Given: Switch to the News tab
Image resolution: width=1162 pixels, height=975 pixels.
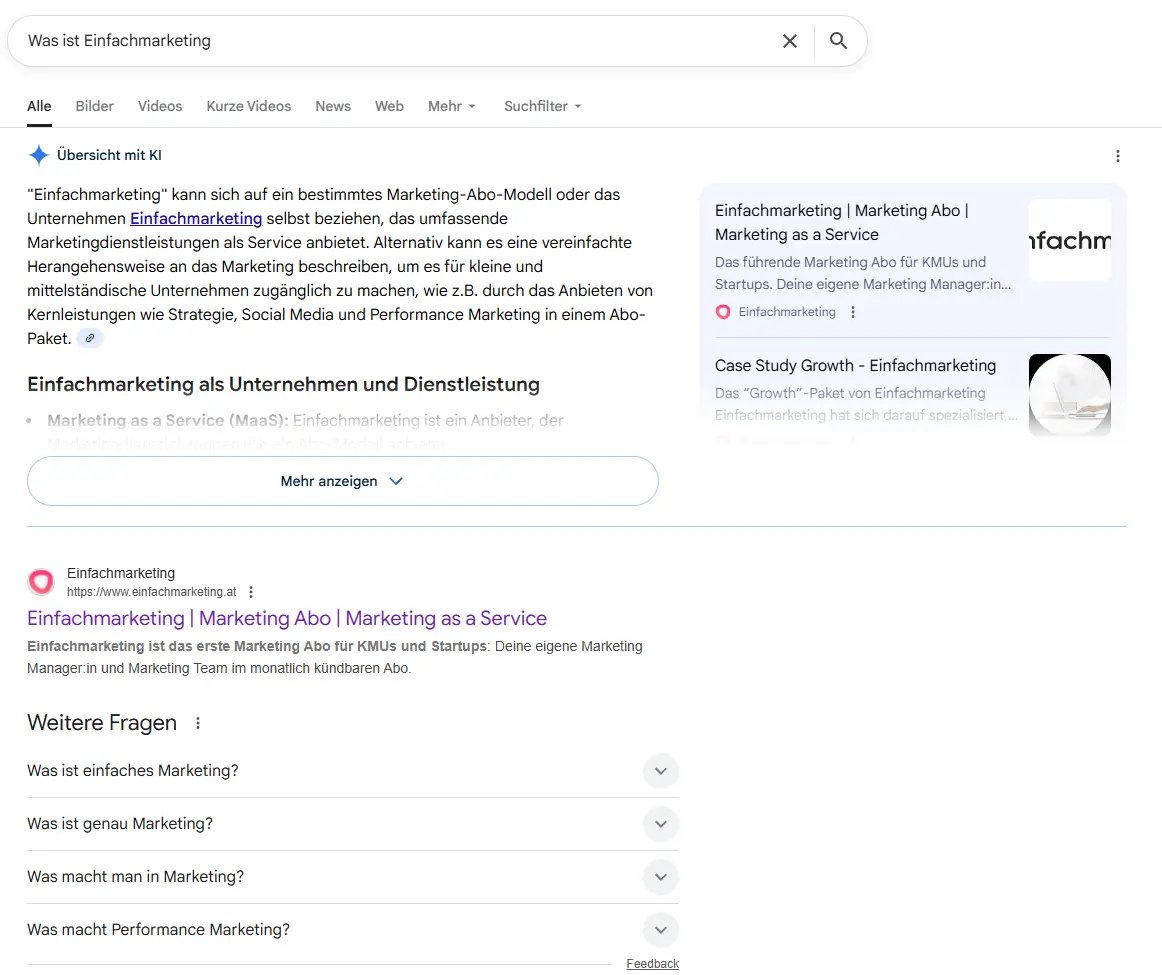Looking at the screenshot, I should tap(333, 106).
